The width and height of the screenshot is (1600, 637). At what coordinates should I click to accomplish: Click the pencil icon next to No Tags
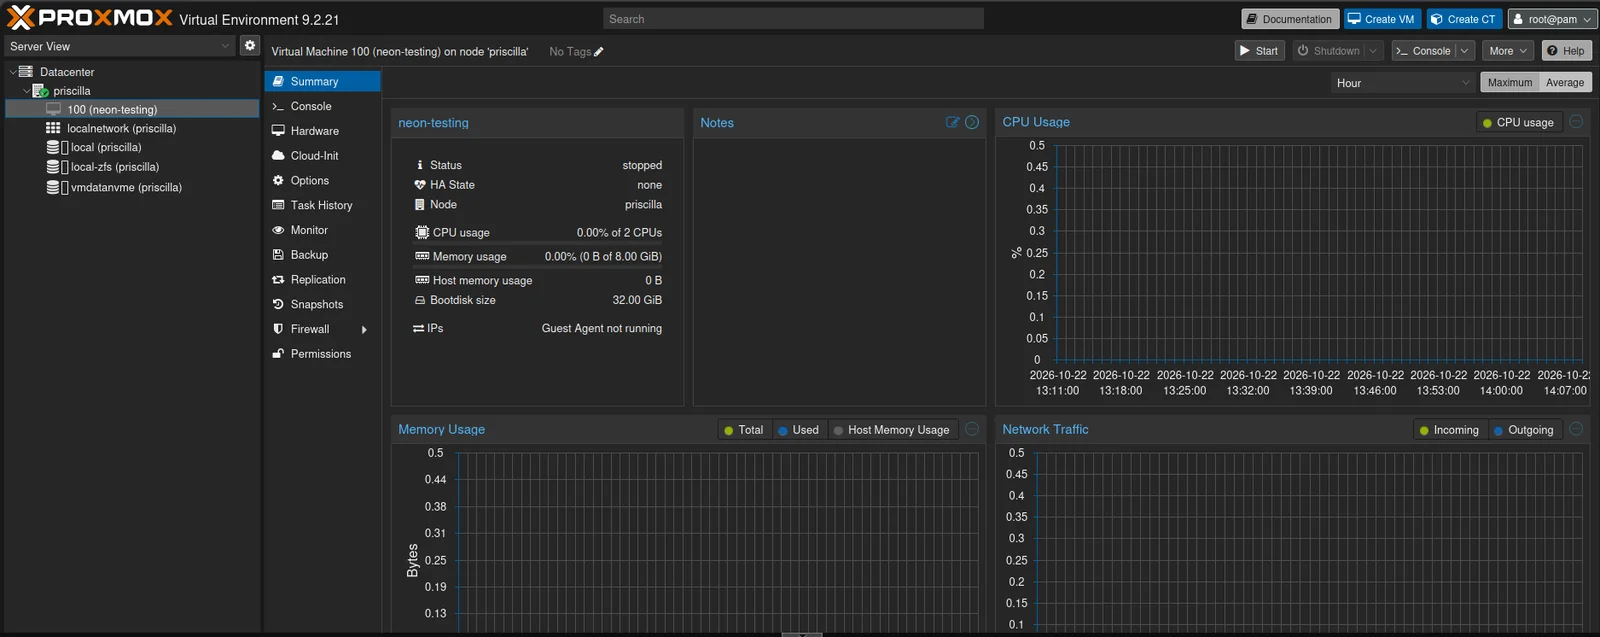click(599, 52)
